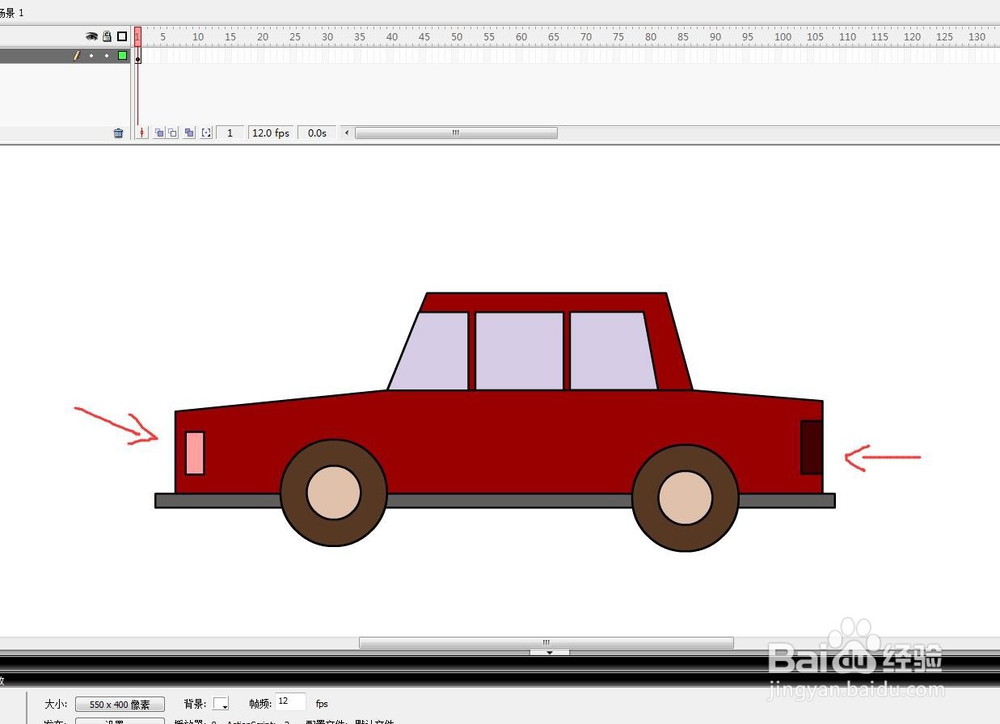Delete layer with trash can icon
The width and height of the screenshot is (1000, 724).
118,133
